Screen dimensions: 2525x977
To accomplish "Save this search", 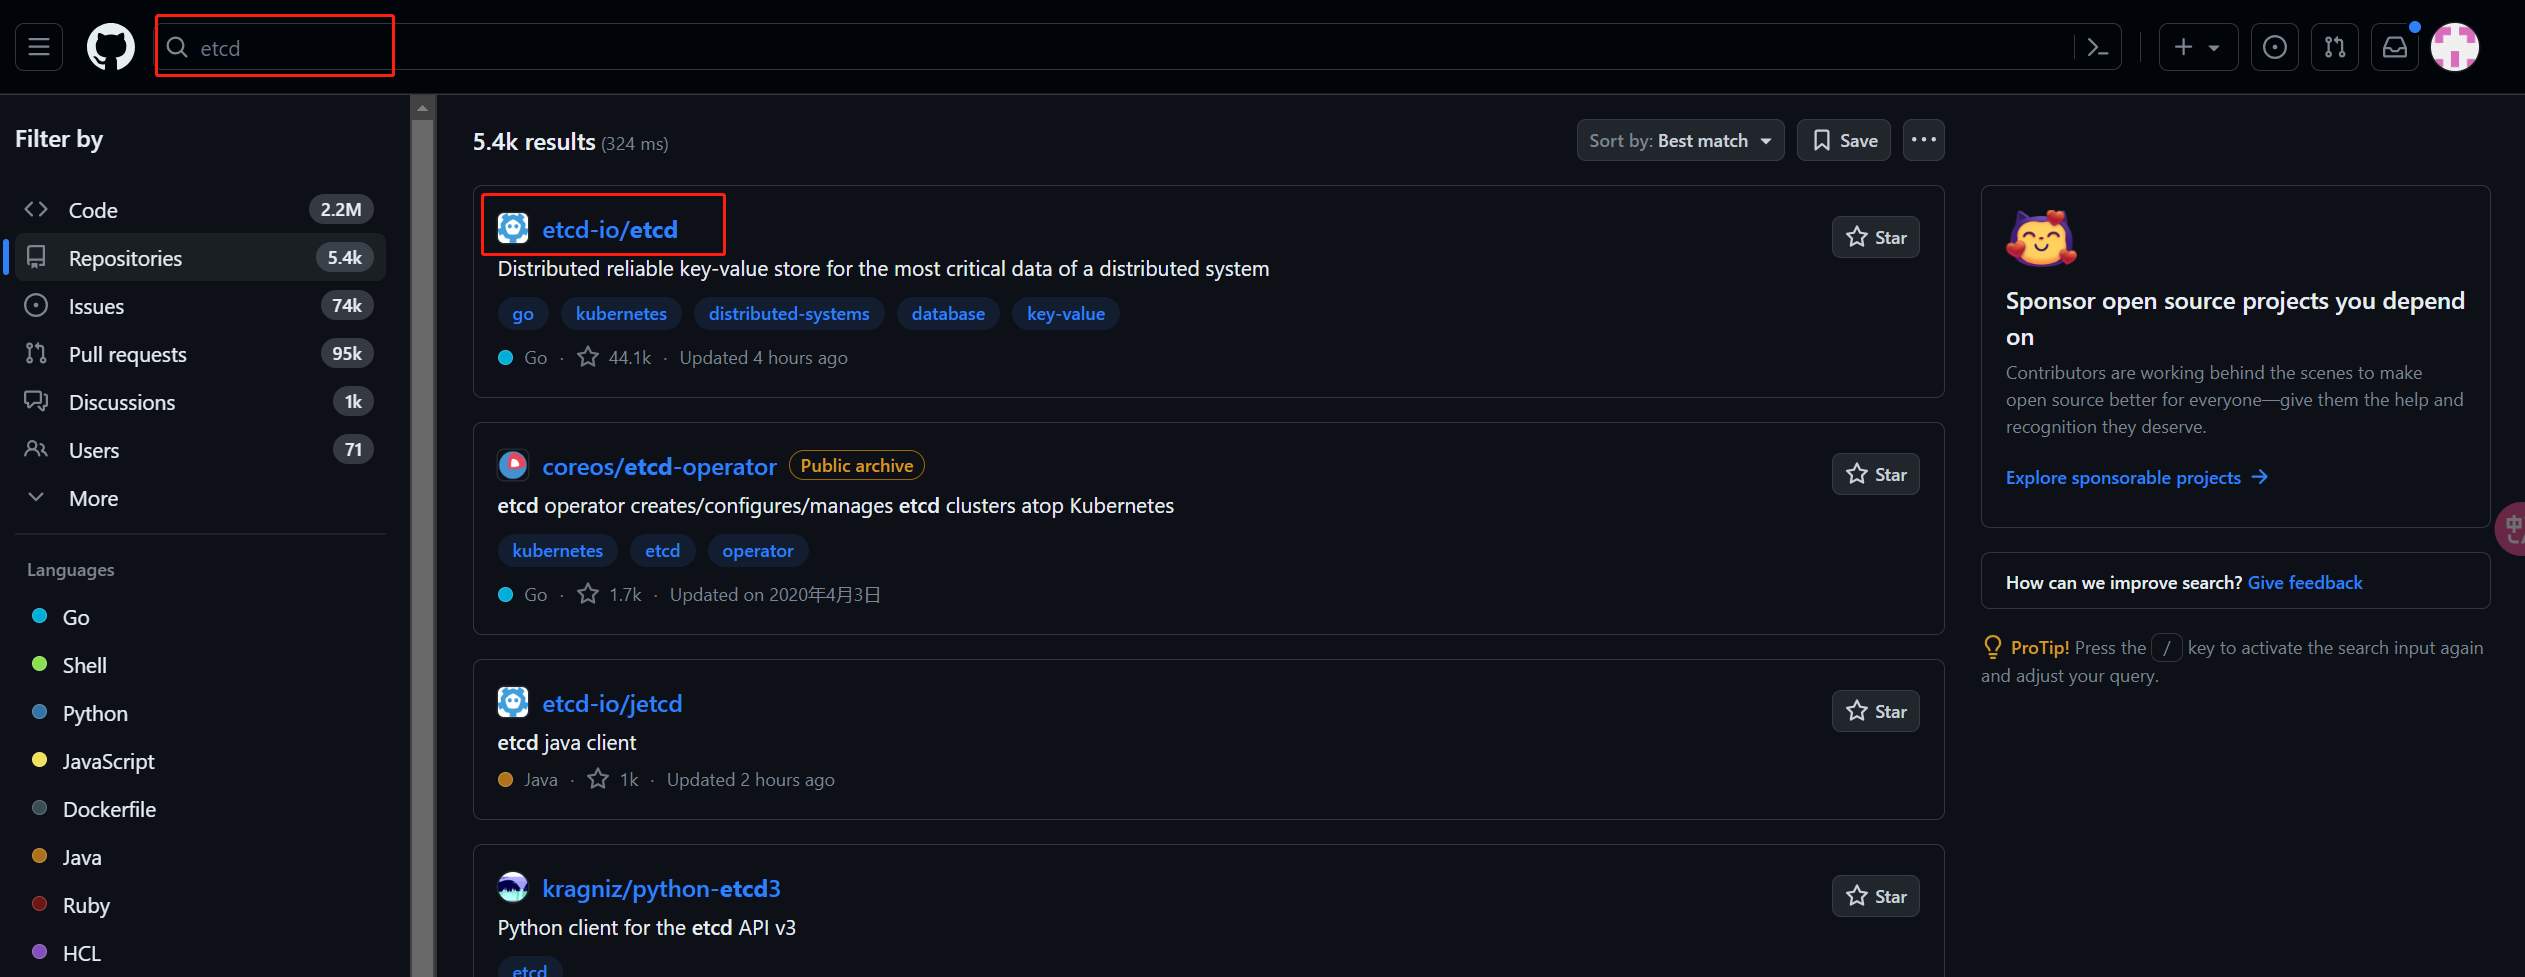I will tap(1844, 140).
